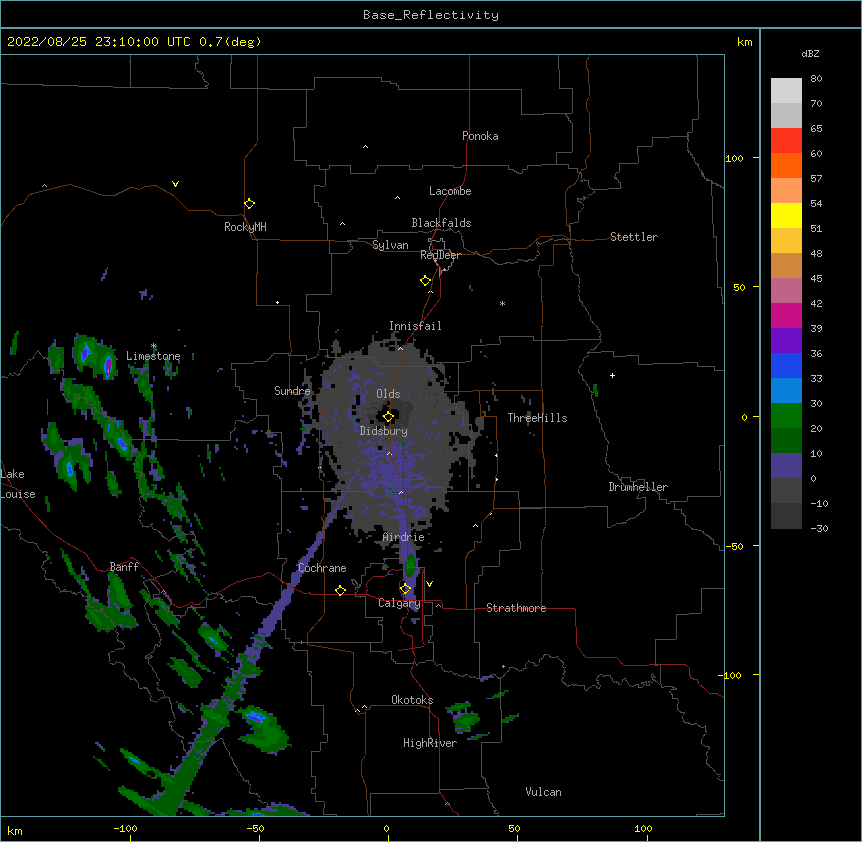Click the 50 tick label on bottom axis

[515, 828]
